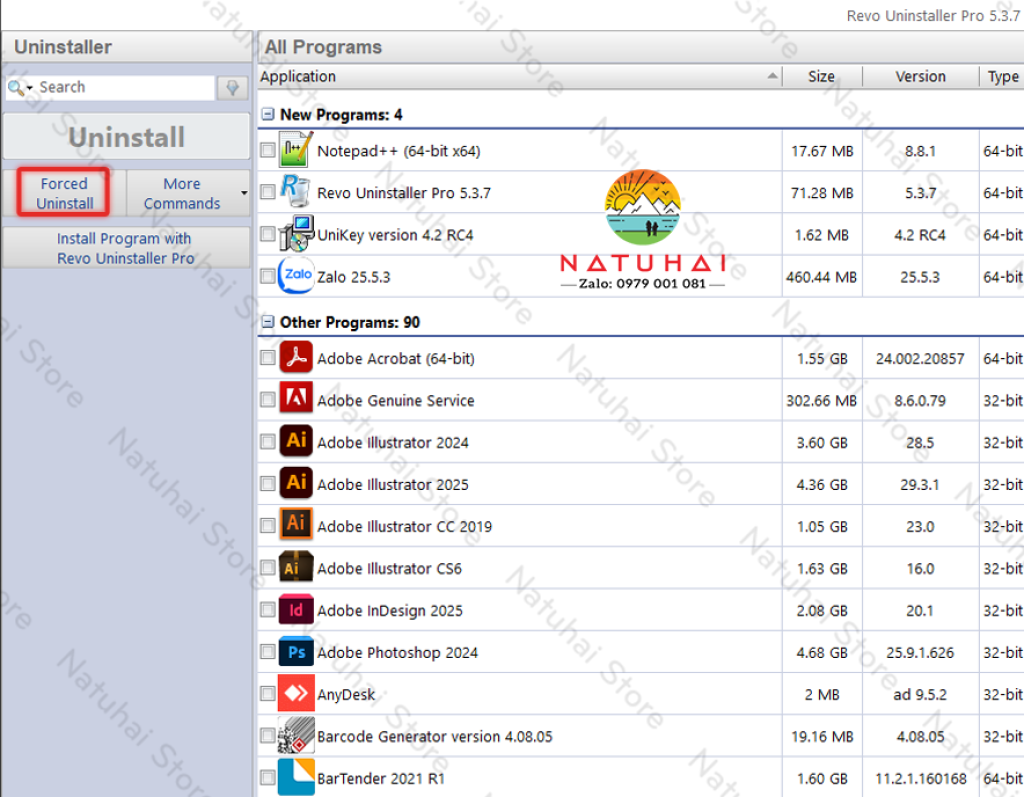Tick the UniKey version 4.2 RC4 checkbox
This screenshot has width=1024, height=797.
pos(267,234)
